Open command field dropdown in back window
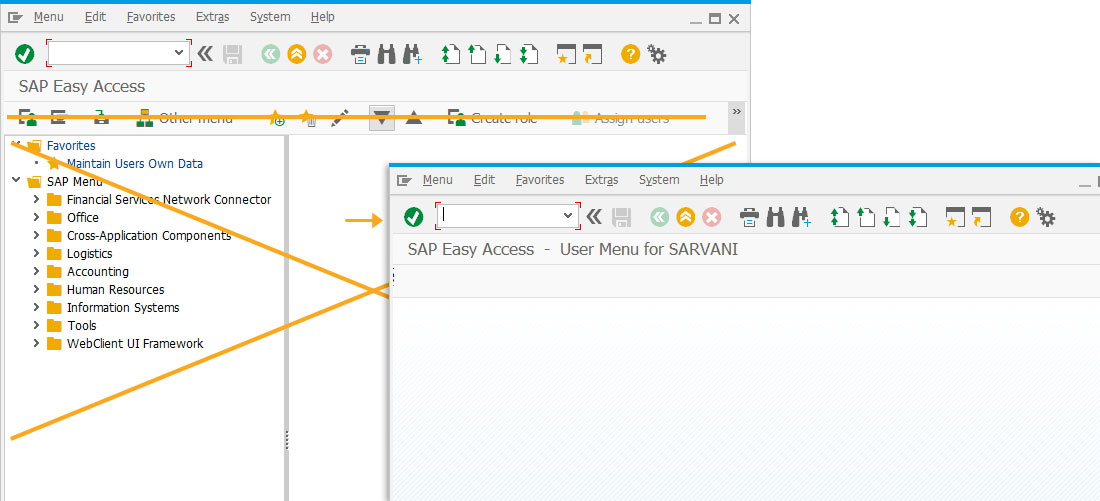Screen dimensions: 1100x501 click(x=179, y=53)
